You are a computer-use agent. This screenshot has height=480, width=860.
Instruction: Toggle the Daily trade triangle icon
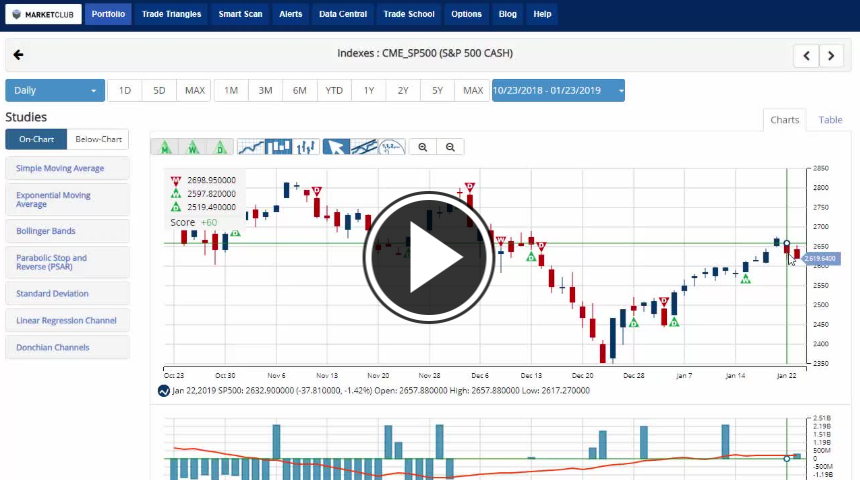click(x=220, y=147)
